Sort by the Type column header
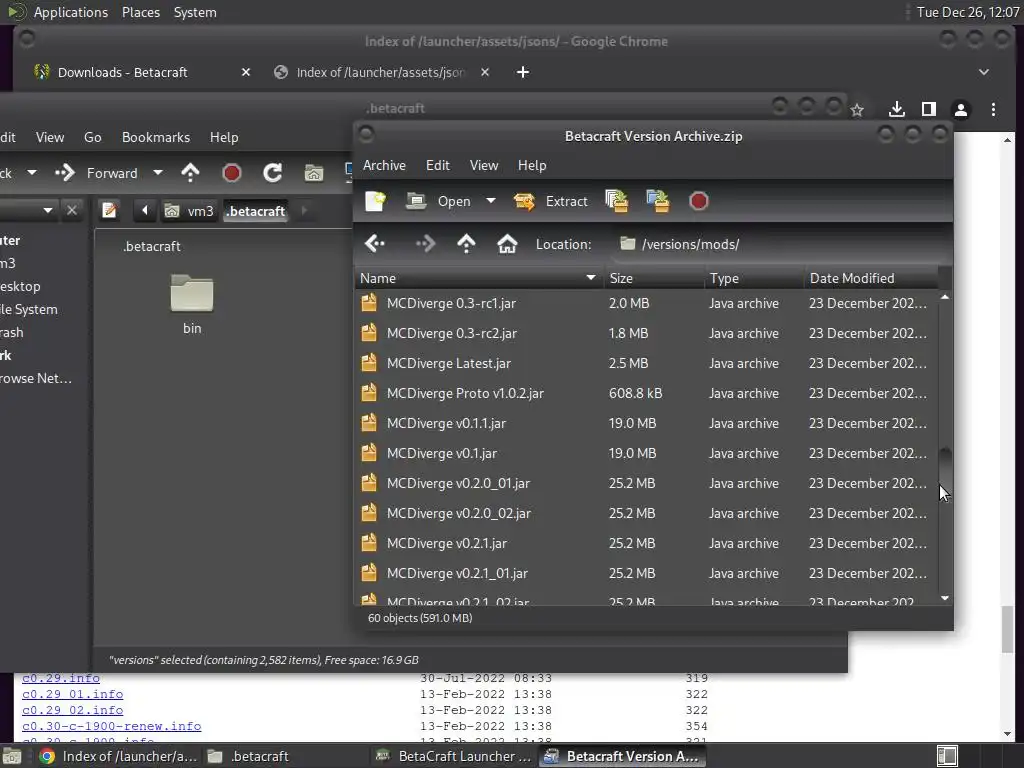 coord(754,278)
